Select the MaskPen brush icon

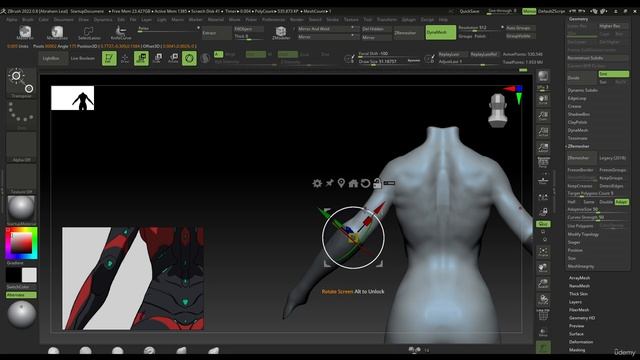(x=24, y=32)
